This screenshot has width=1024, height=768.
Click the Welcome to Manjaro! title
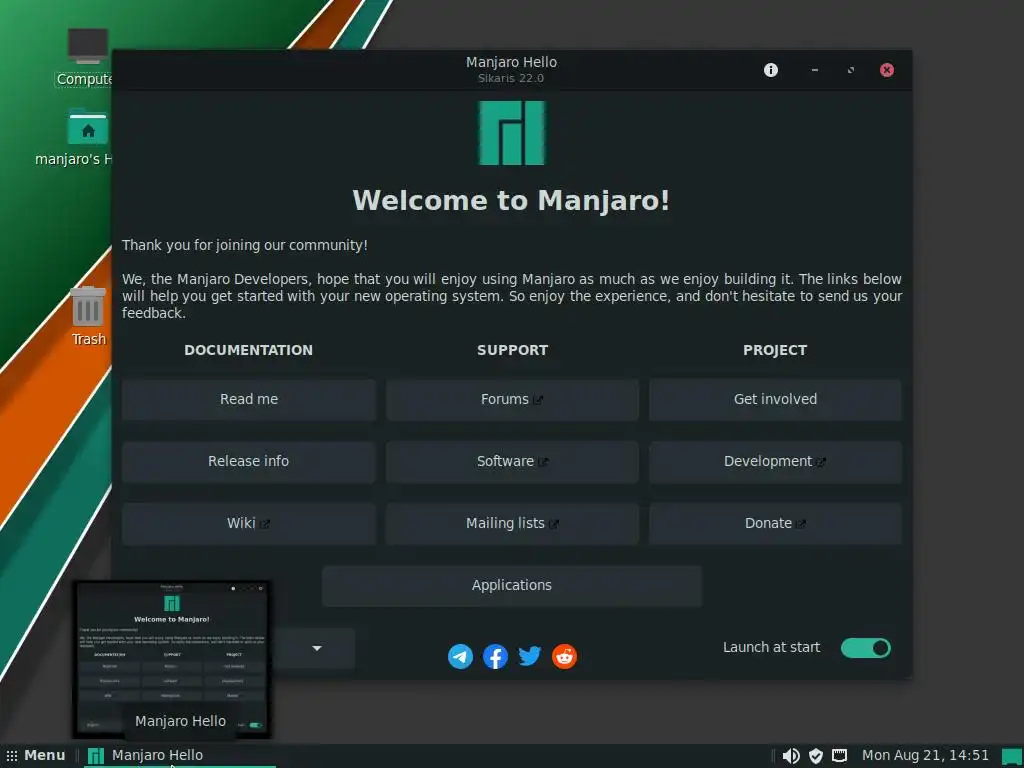(x=511, y=200)
